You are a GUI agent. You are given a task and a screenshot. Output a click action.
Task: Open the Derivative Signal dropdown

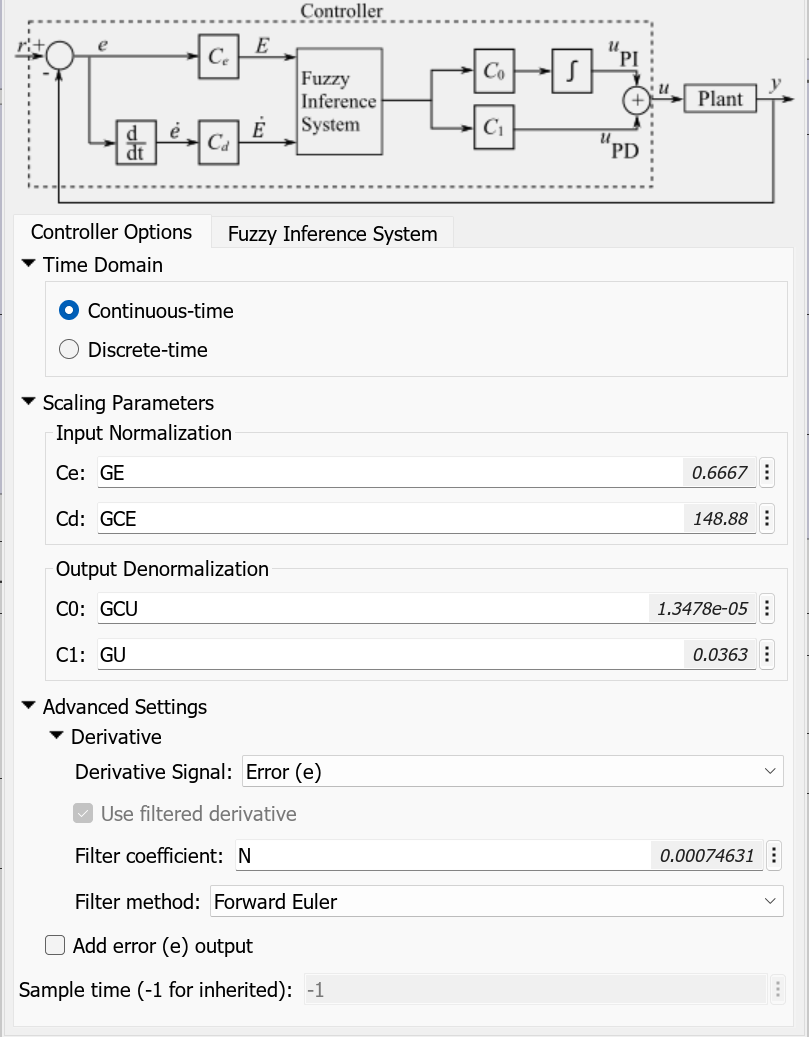pos(510,772)
